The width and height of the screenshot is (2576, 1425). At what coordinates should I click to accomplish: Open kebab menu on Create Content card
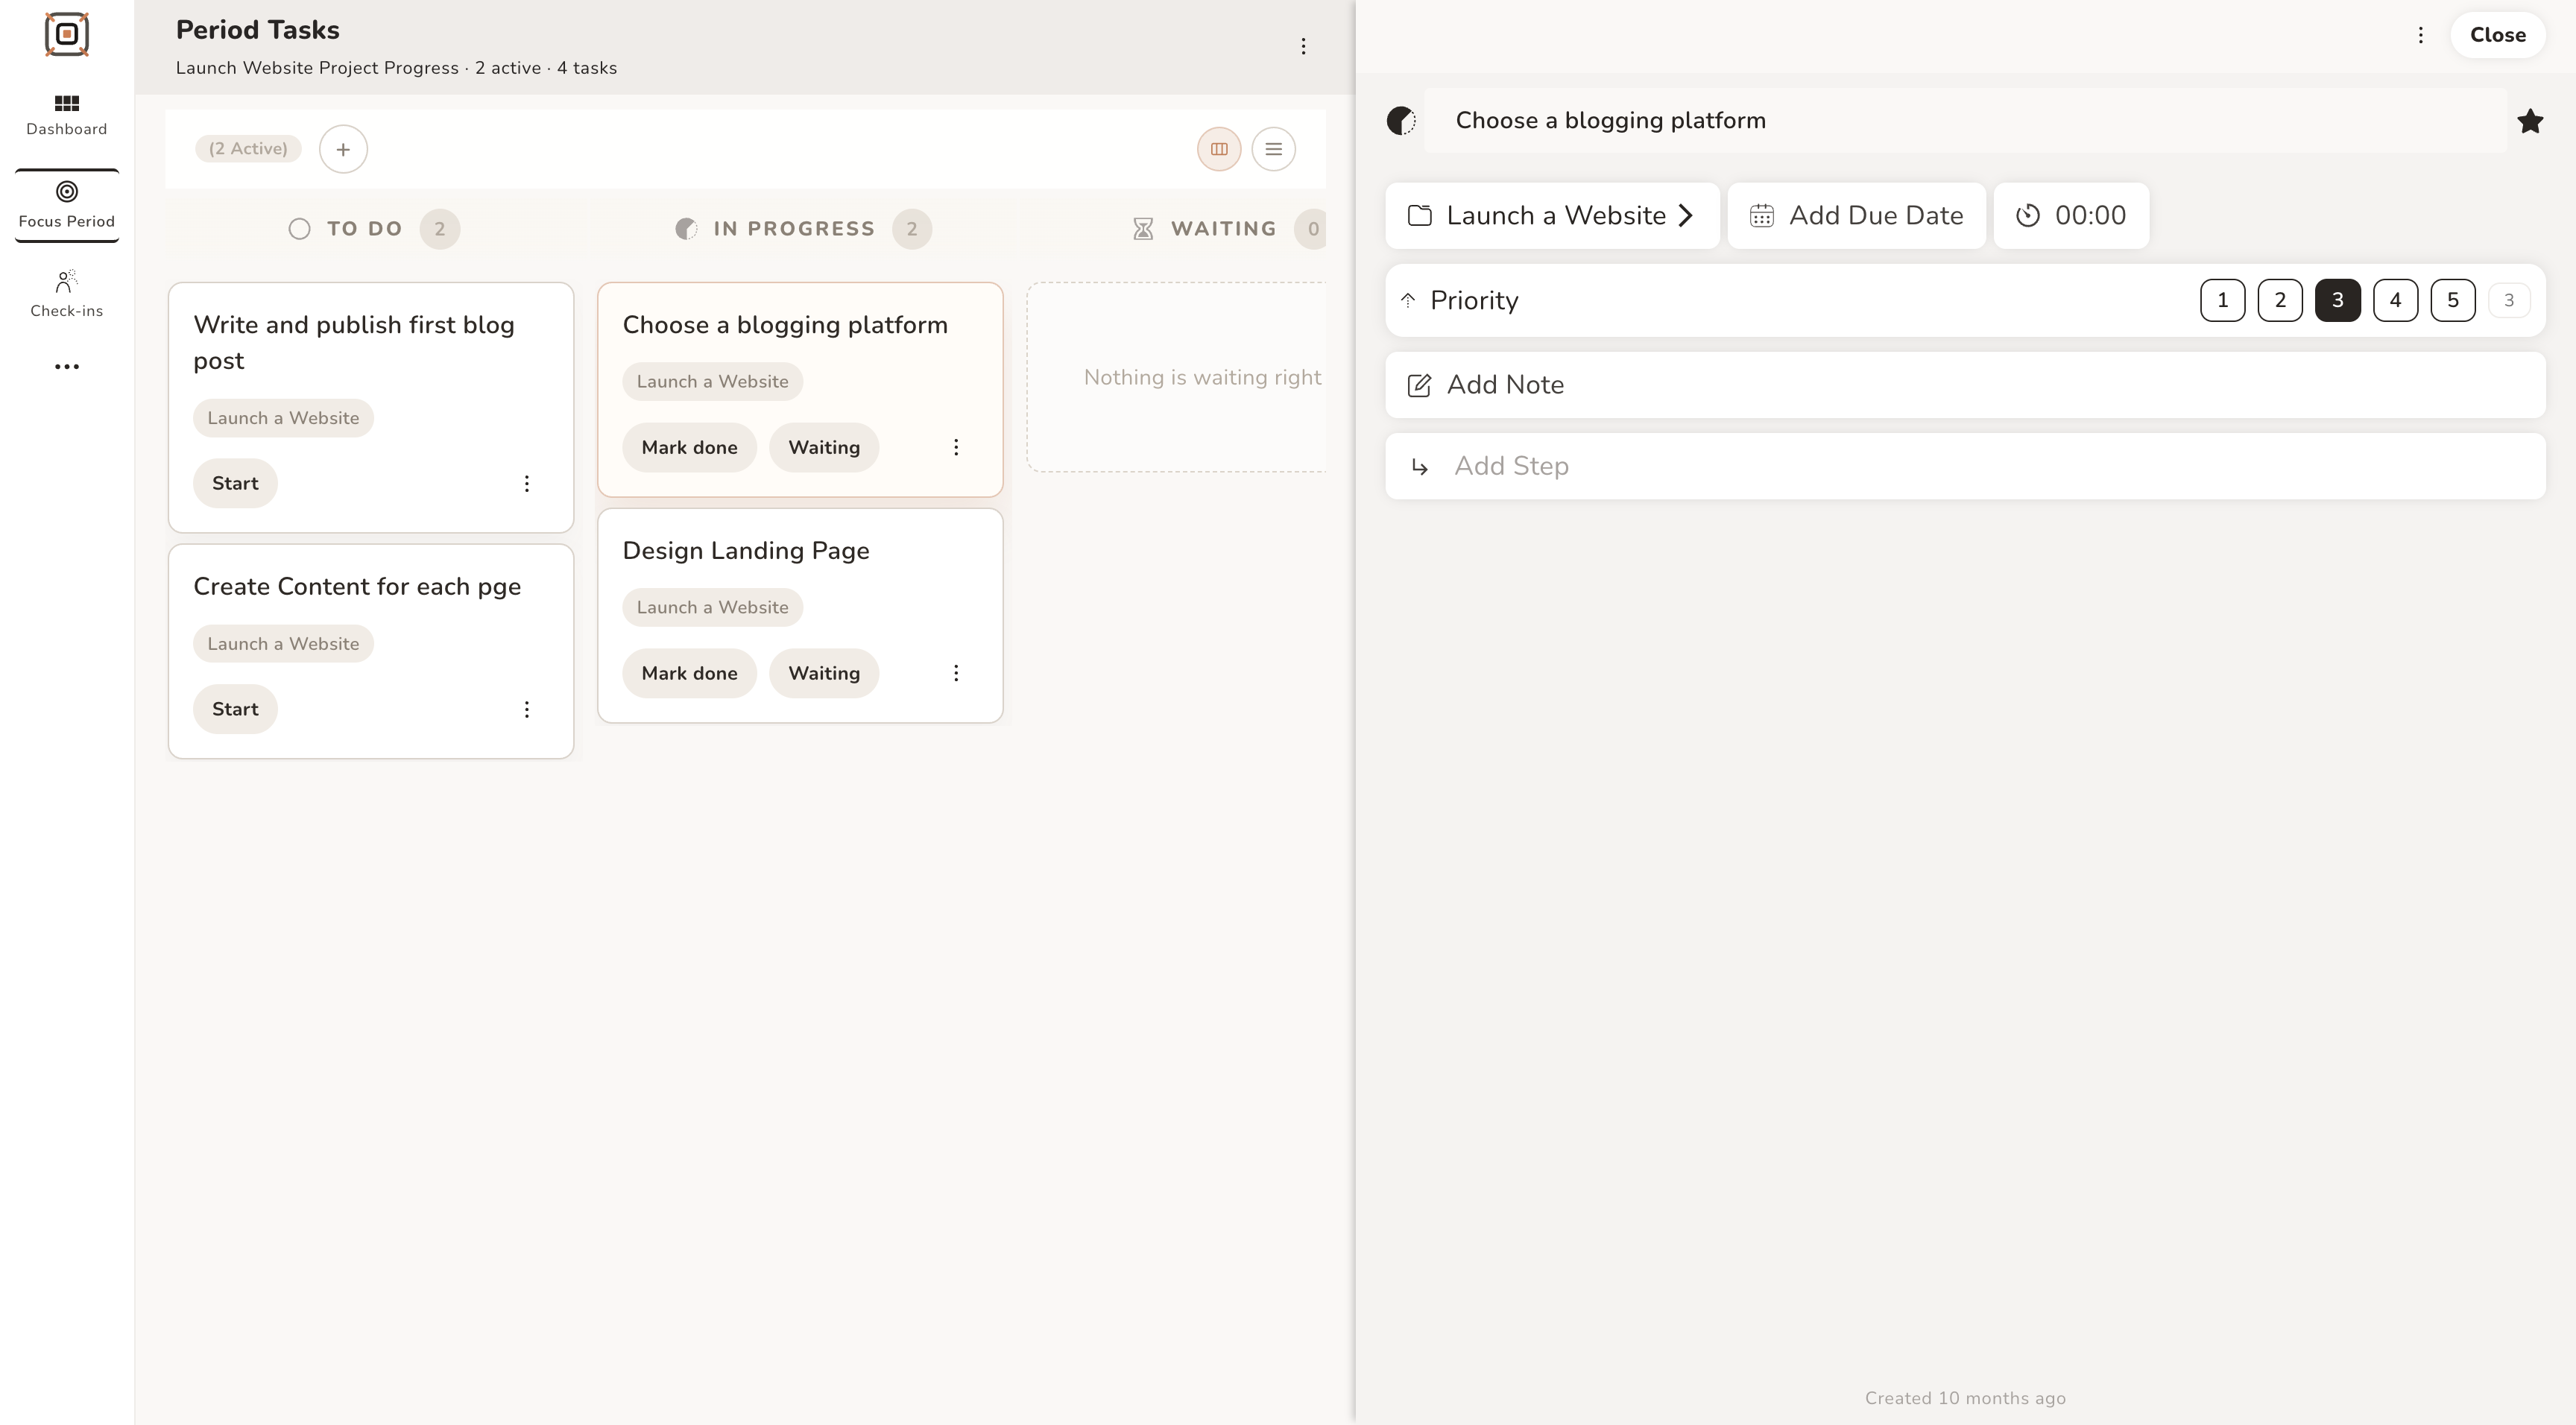[527, 710]
